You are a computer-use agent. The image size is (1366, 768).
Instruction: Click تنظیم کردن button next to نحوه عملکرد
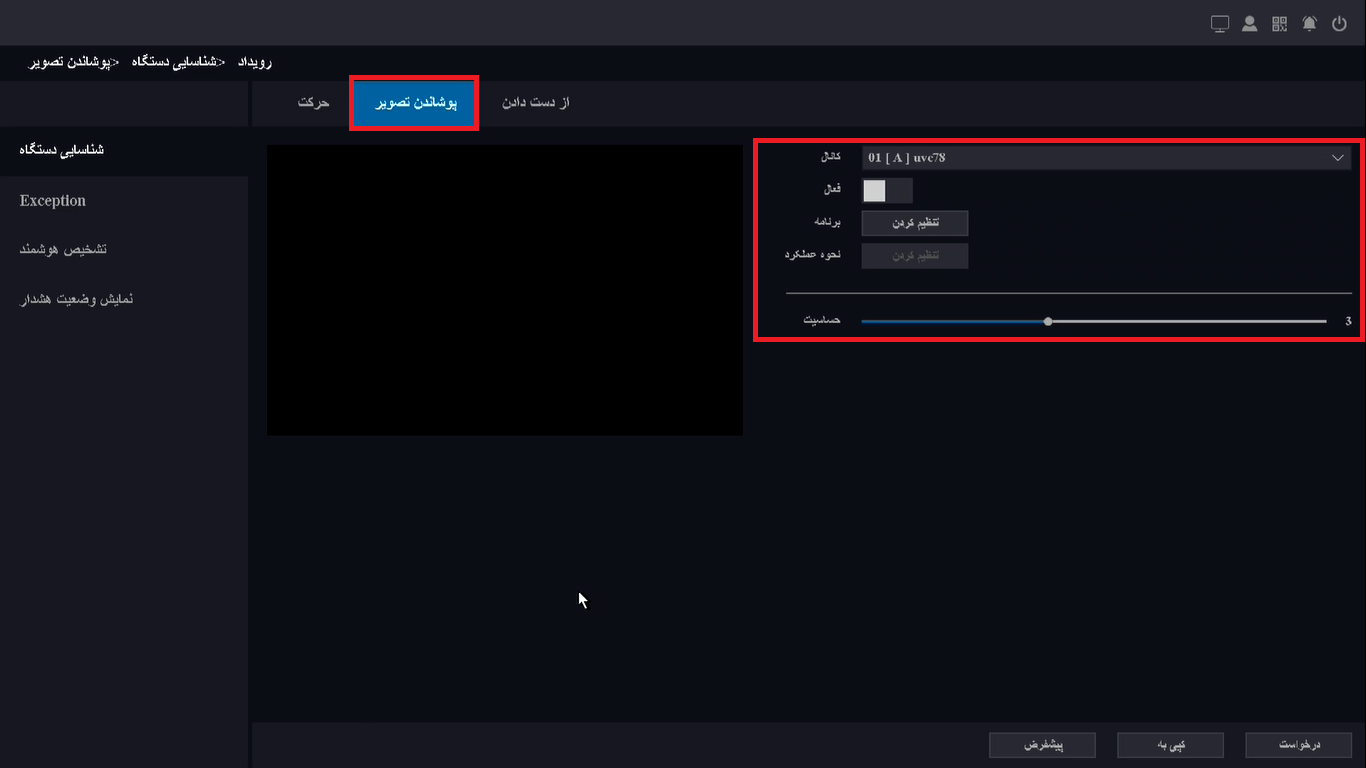pyautogui.click(x=915, y=256)
